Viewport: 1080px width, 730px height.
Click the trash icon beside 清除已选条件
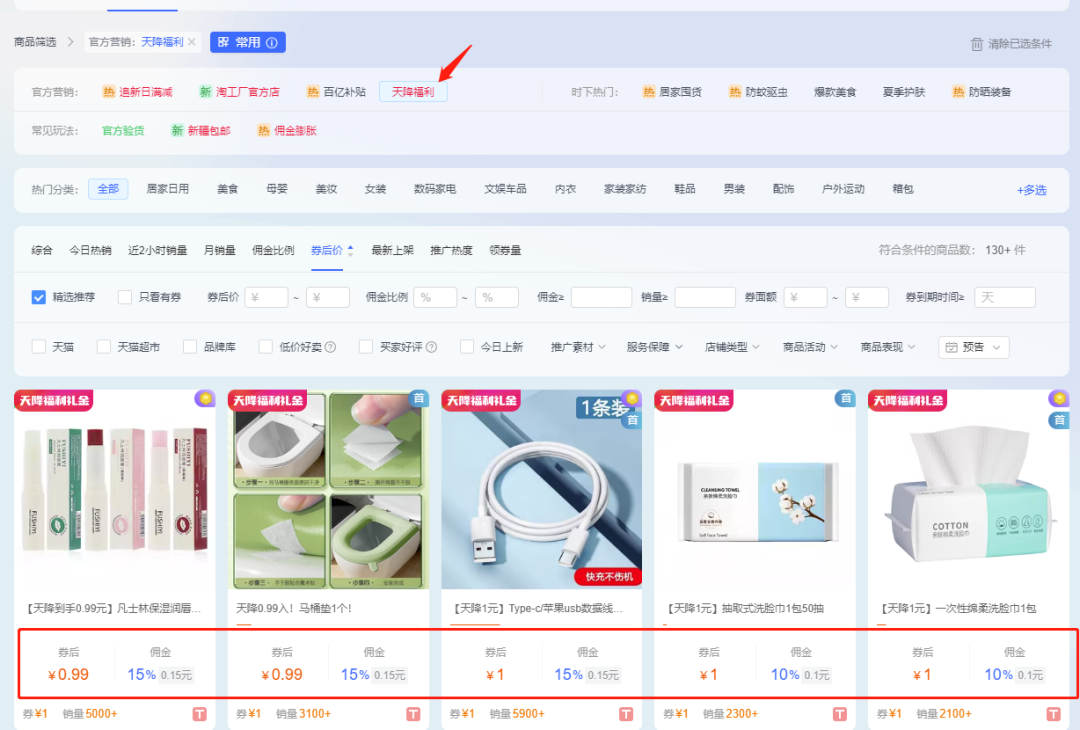pyautogui.click(x=977, y=44)
